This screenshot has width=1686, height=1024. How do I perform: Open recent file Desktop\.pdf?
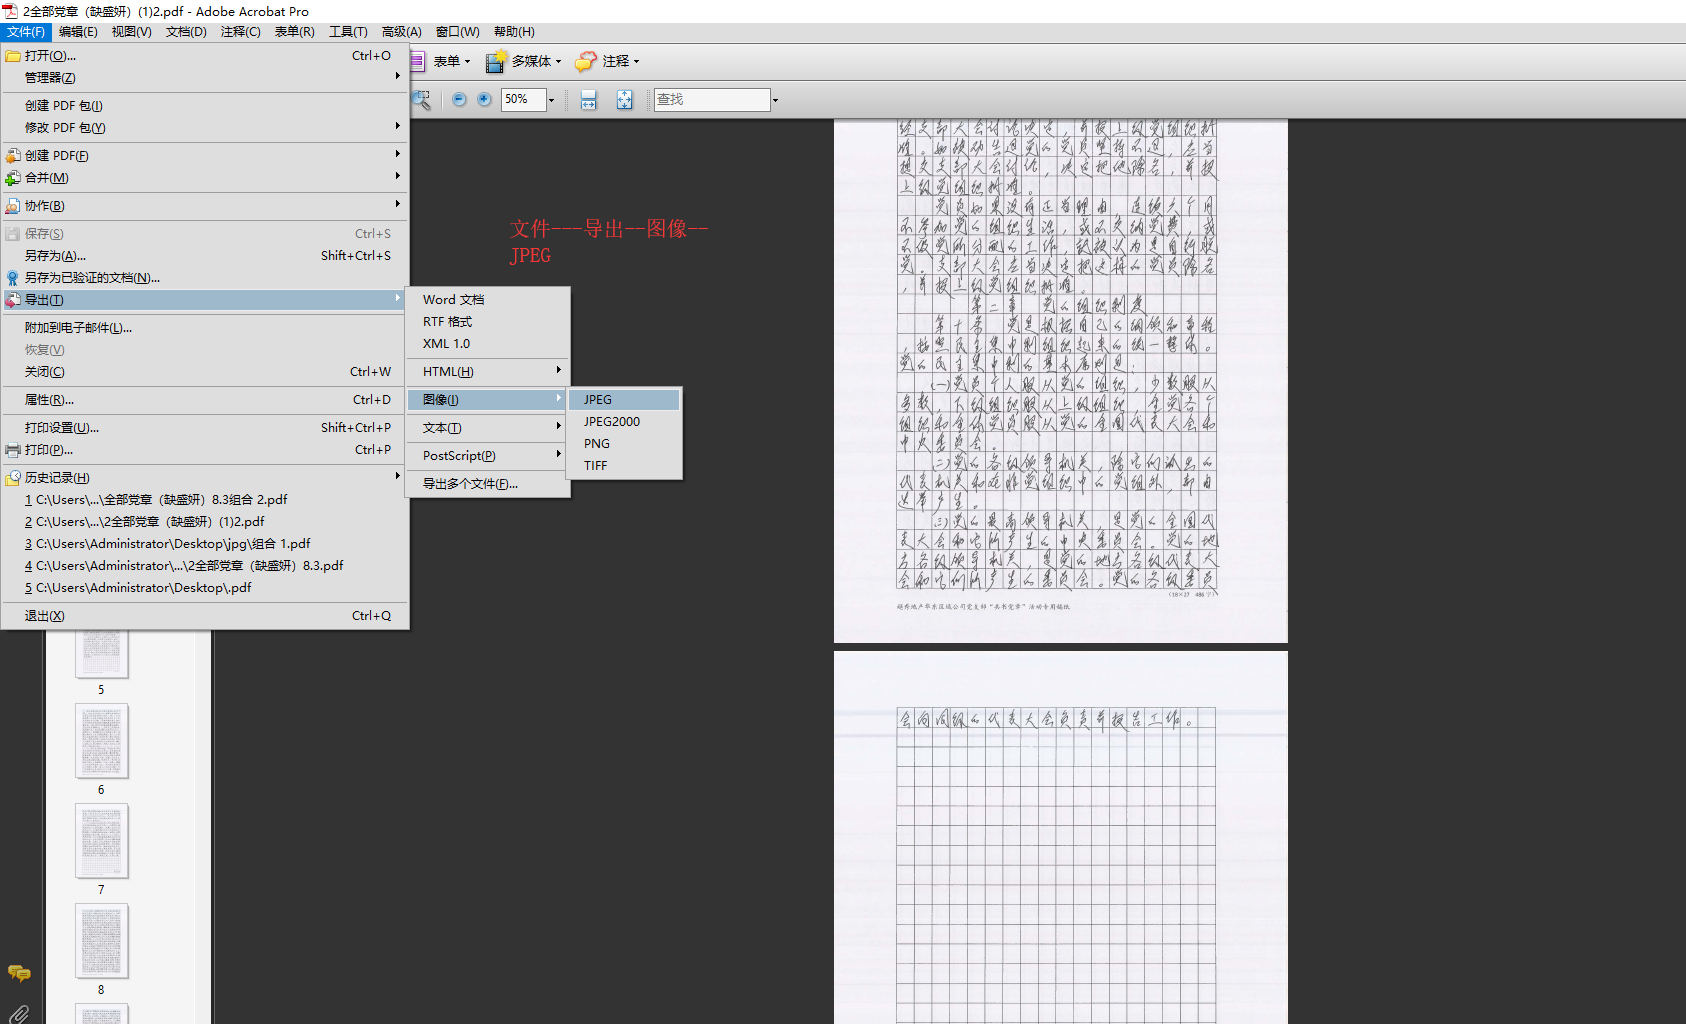(204, 587)
